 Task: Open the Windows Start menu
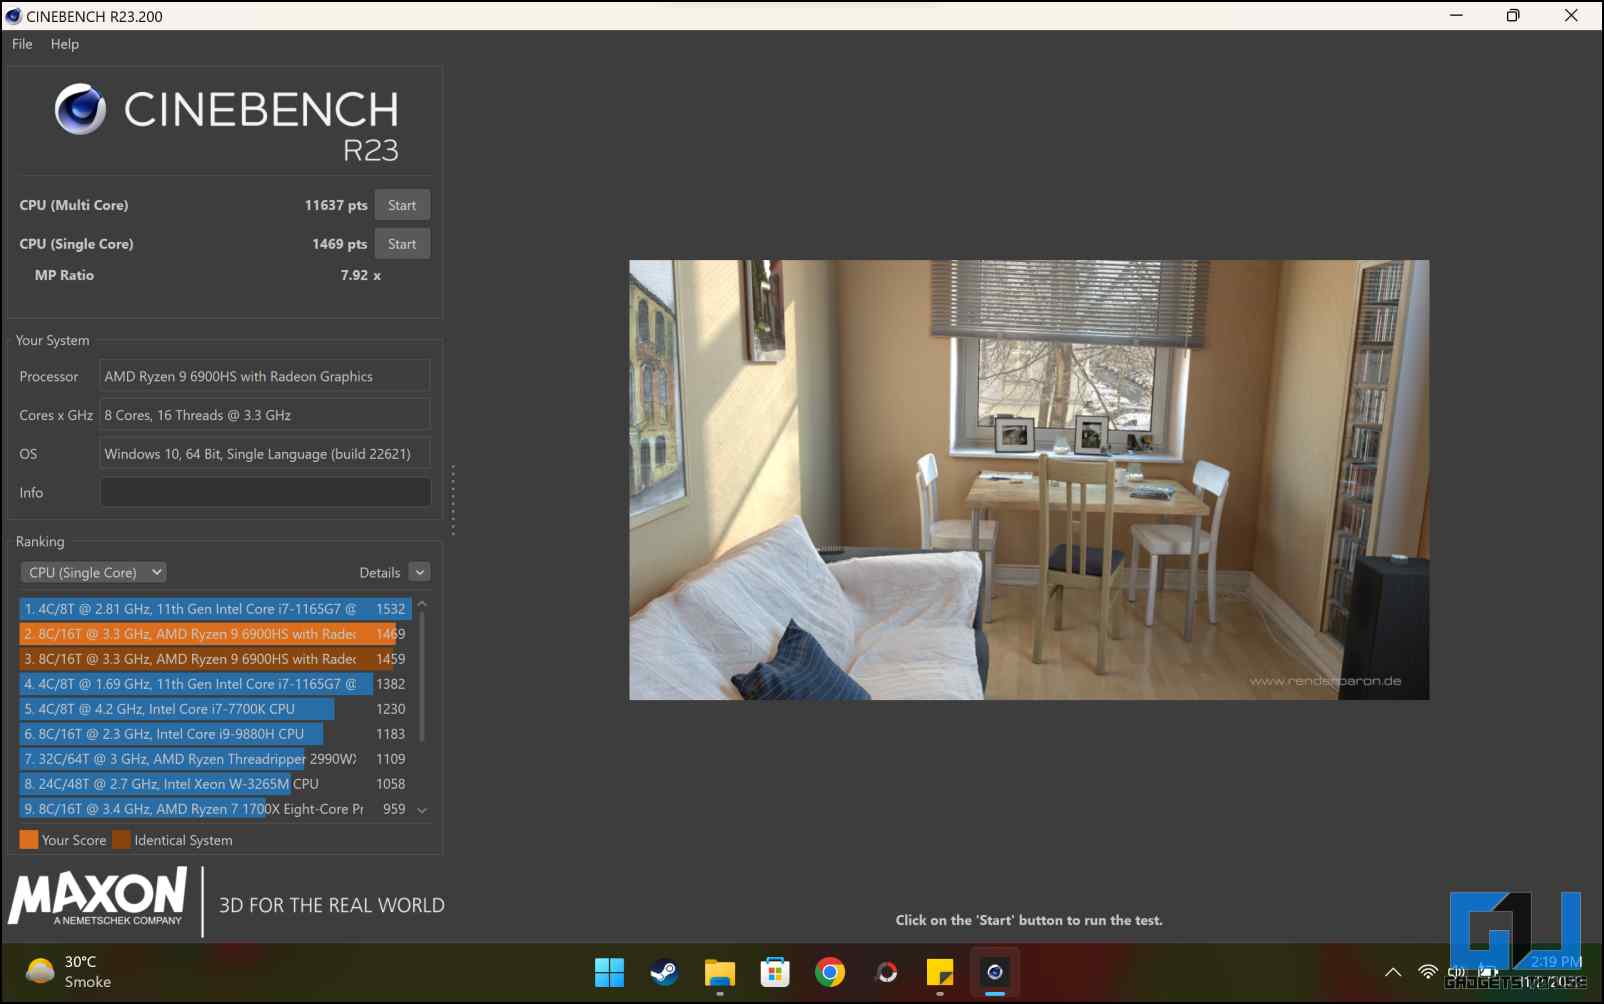pos(609,972)
